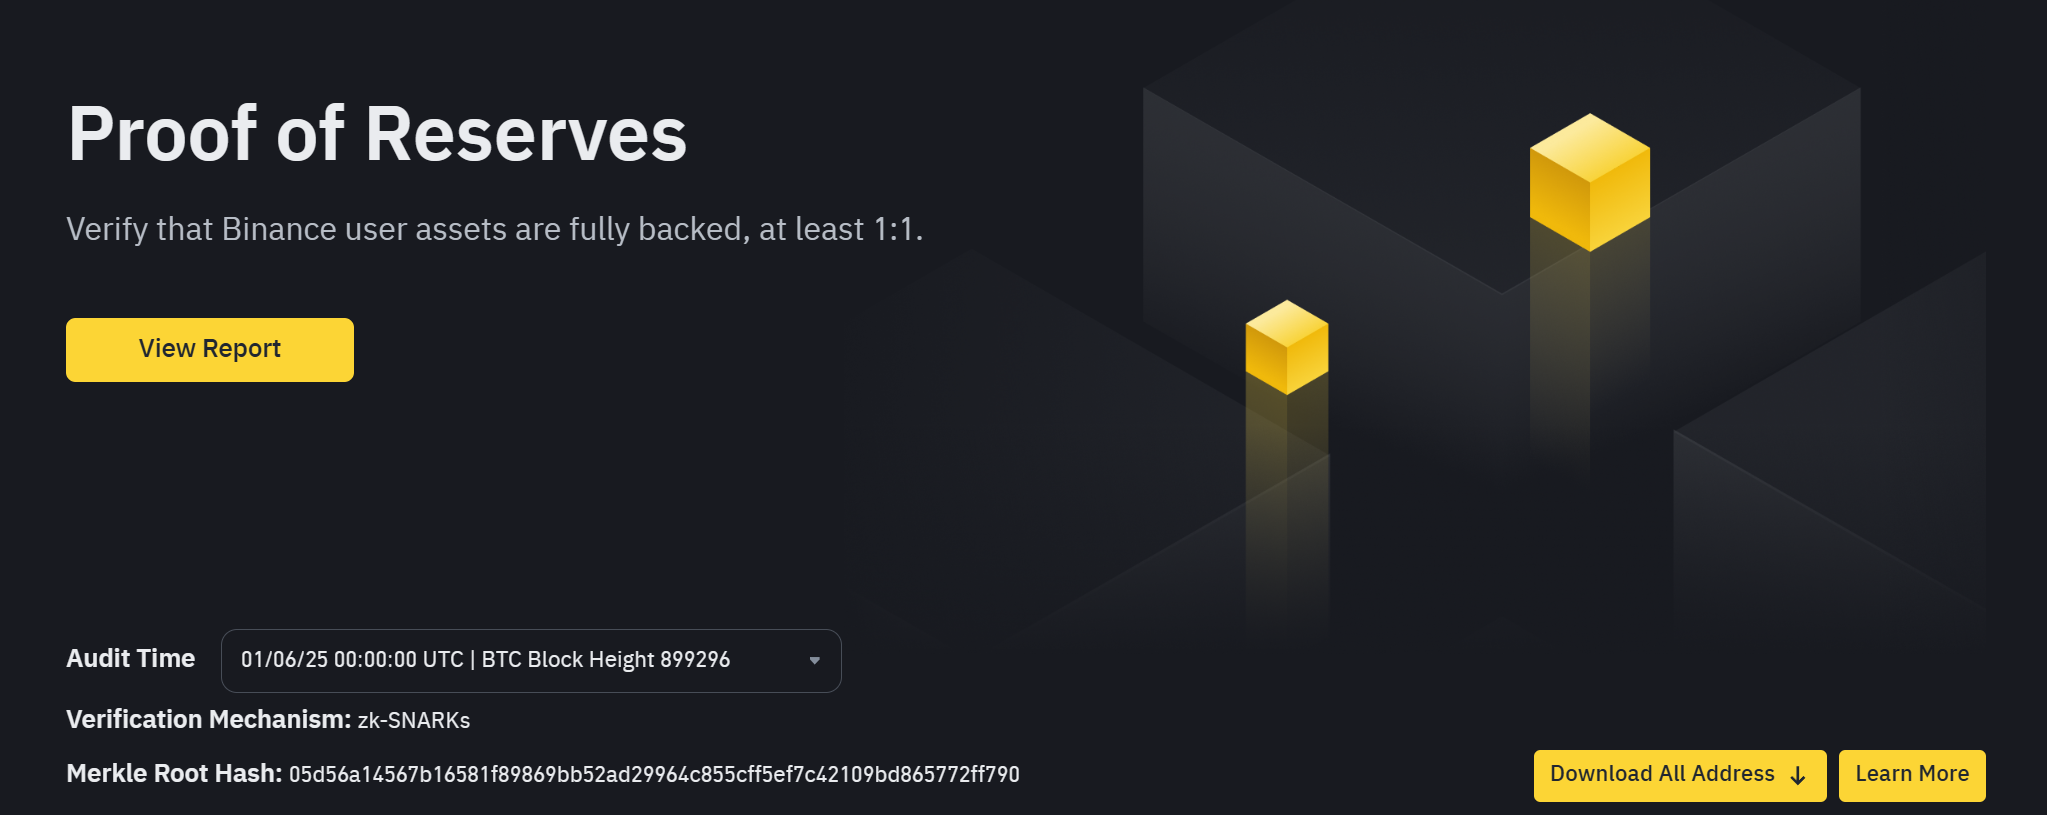Click the Audit Time label
The width and height of the screenshot is (2047, 815).
[x=130, y=659]
